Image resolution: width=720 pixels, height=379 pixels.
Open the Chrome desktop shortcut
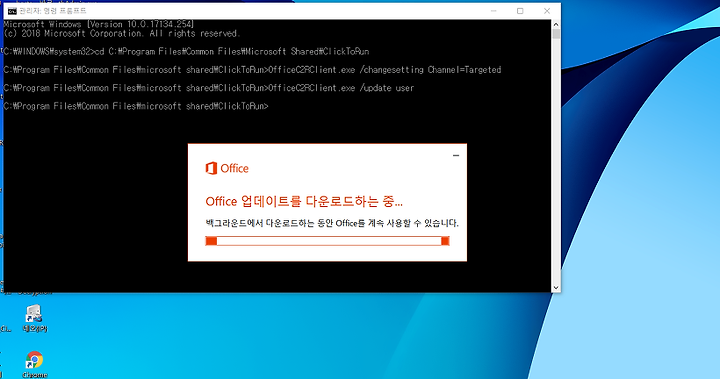(34, 364)
